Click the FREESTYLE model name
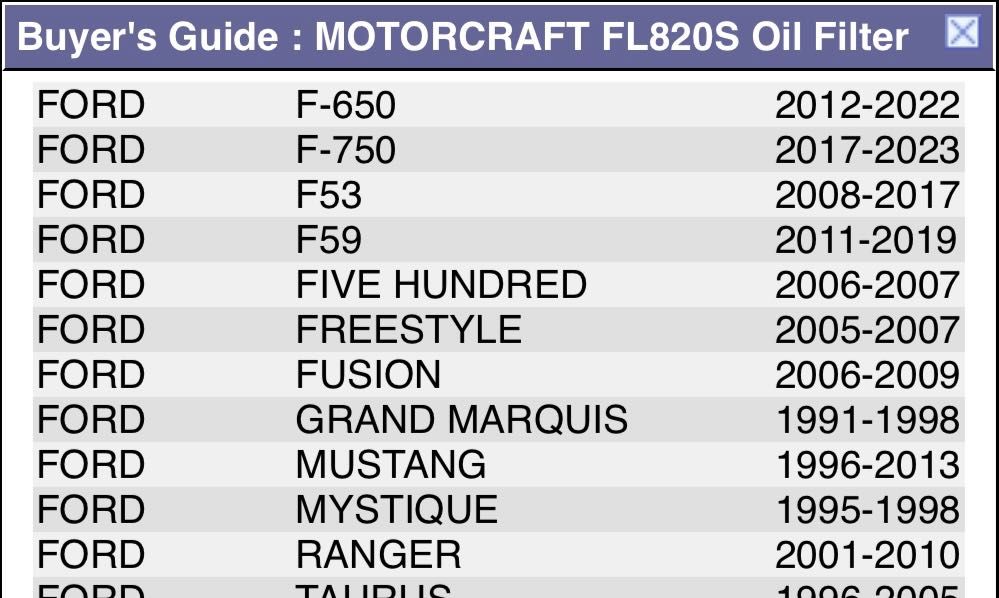 click(409, 330)
